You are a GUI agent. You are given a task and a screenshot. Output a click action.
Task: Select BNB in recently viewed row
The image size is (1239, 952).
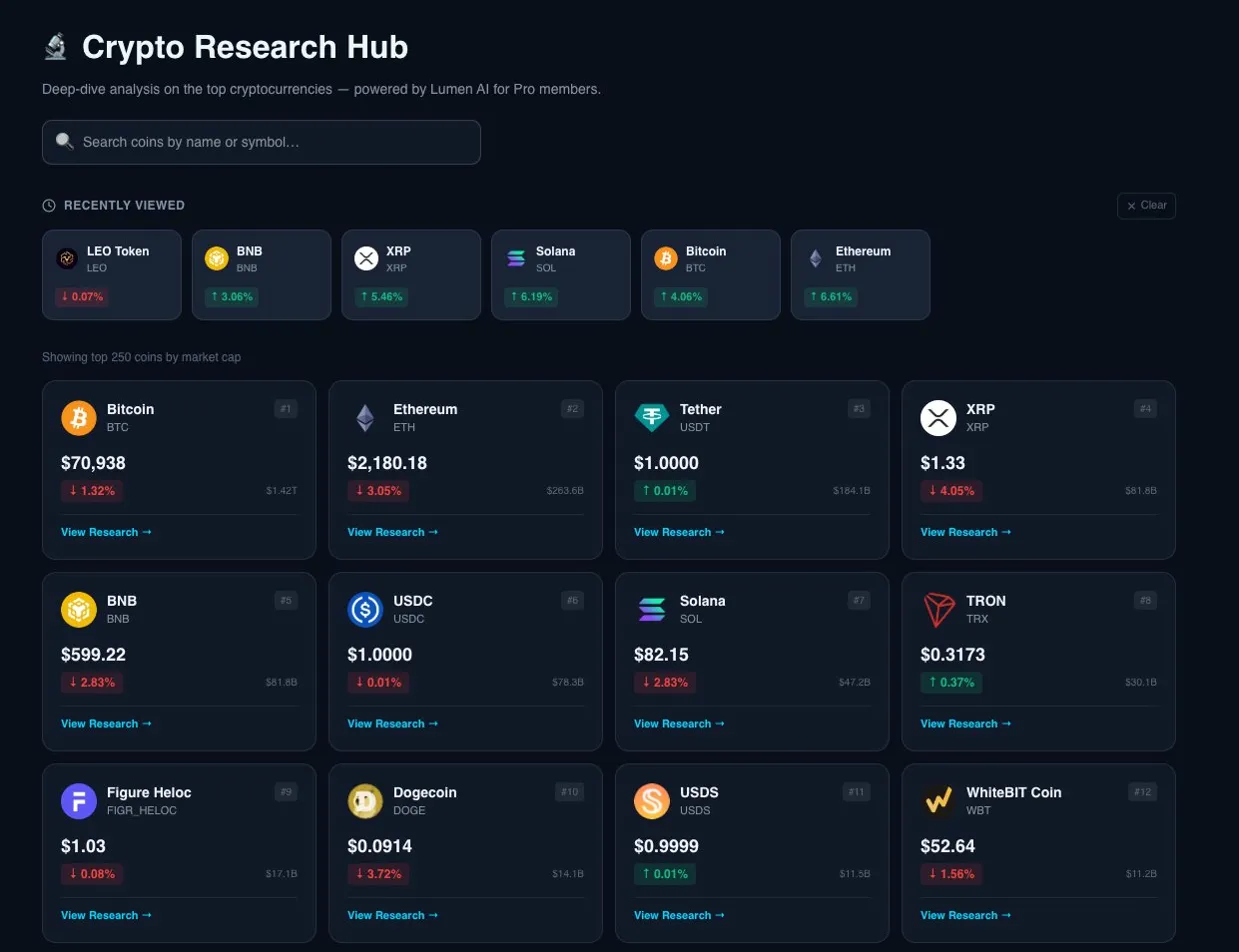[261, 275]
